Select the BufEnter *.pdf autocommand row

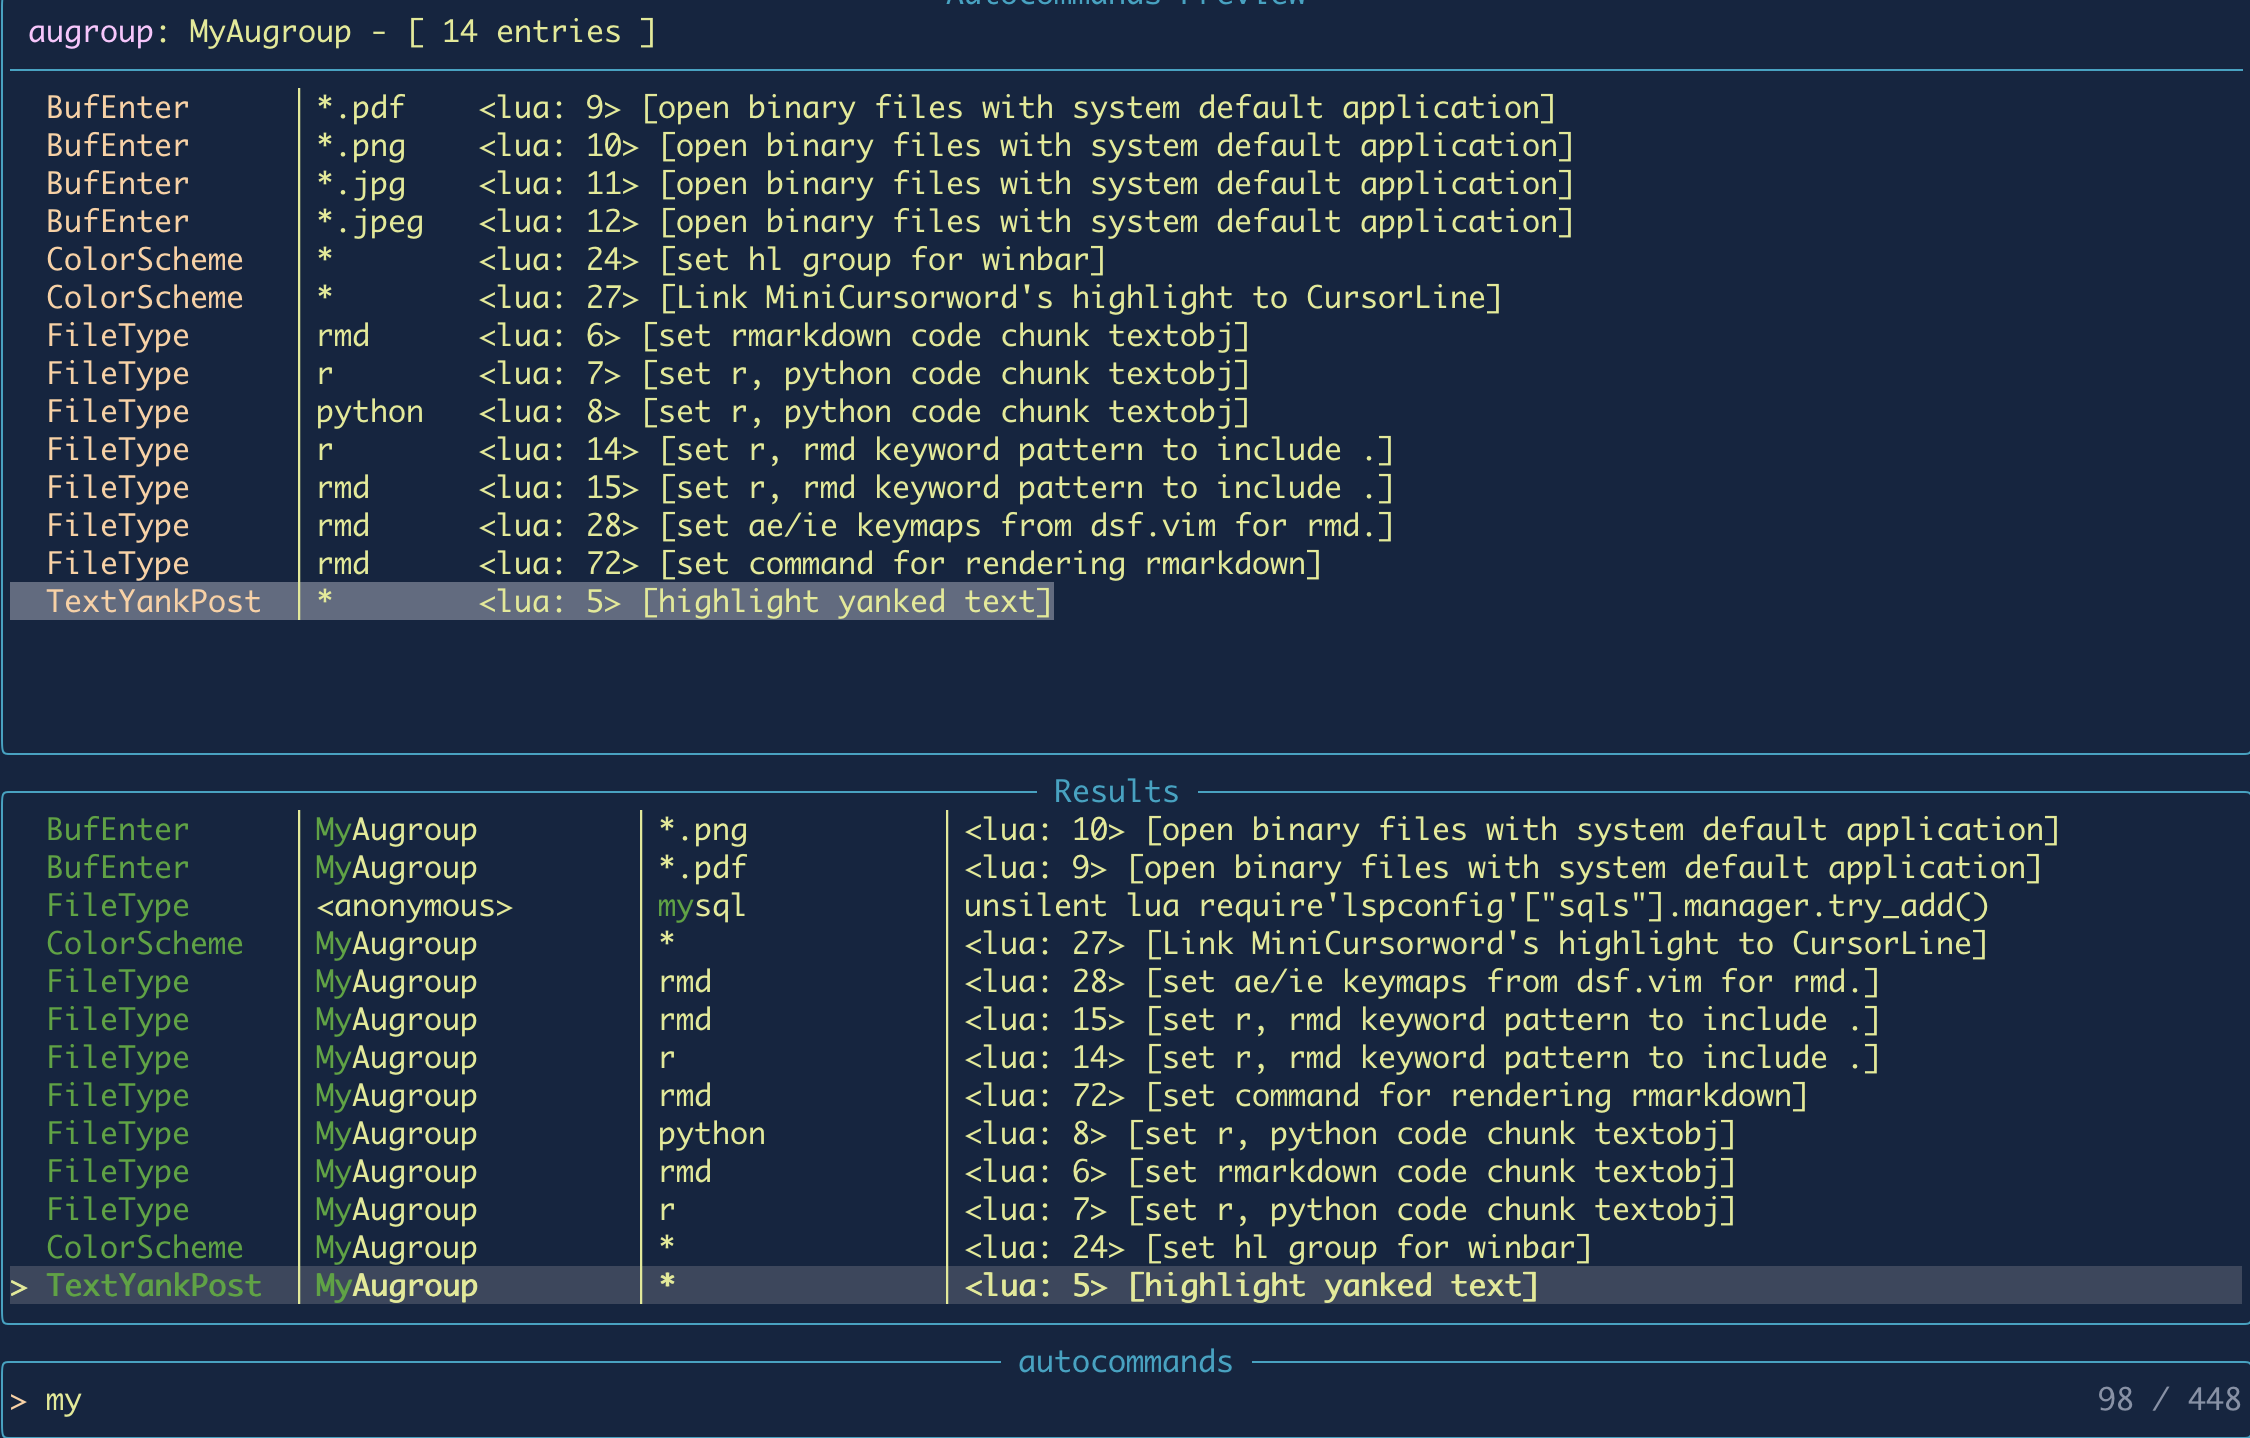(400, 107)
